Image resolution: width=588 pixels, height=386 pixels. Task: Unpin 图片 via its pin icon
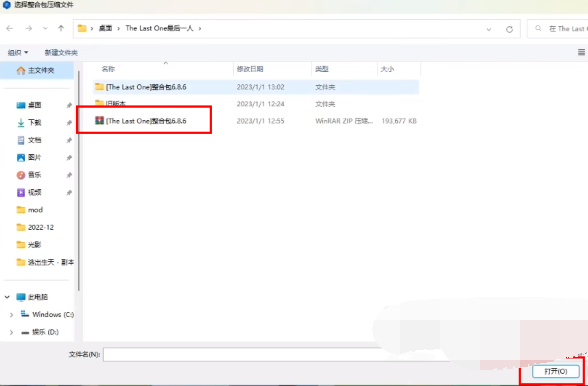[x=69, y=158]
